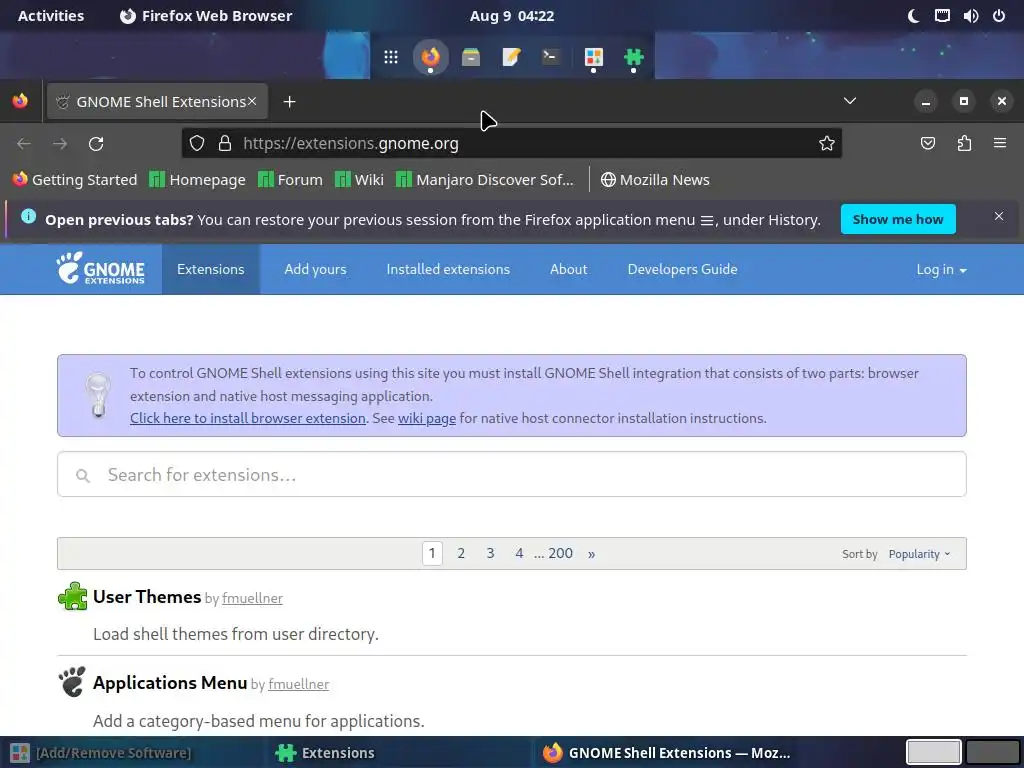
Task: Toggle night light moon icon in top bar
Action: pos(914,16)
